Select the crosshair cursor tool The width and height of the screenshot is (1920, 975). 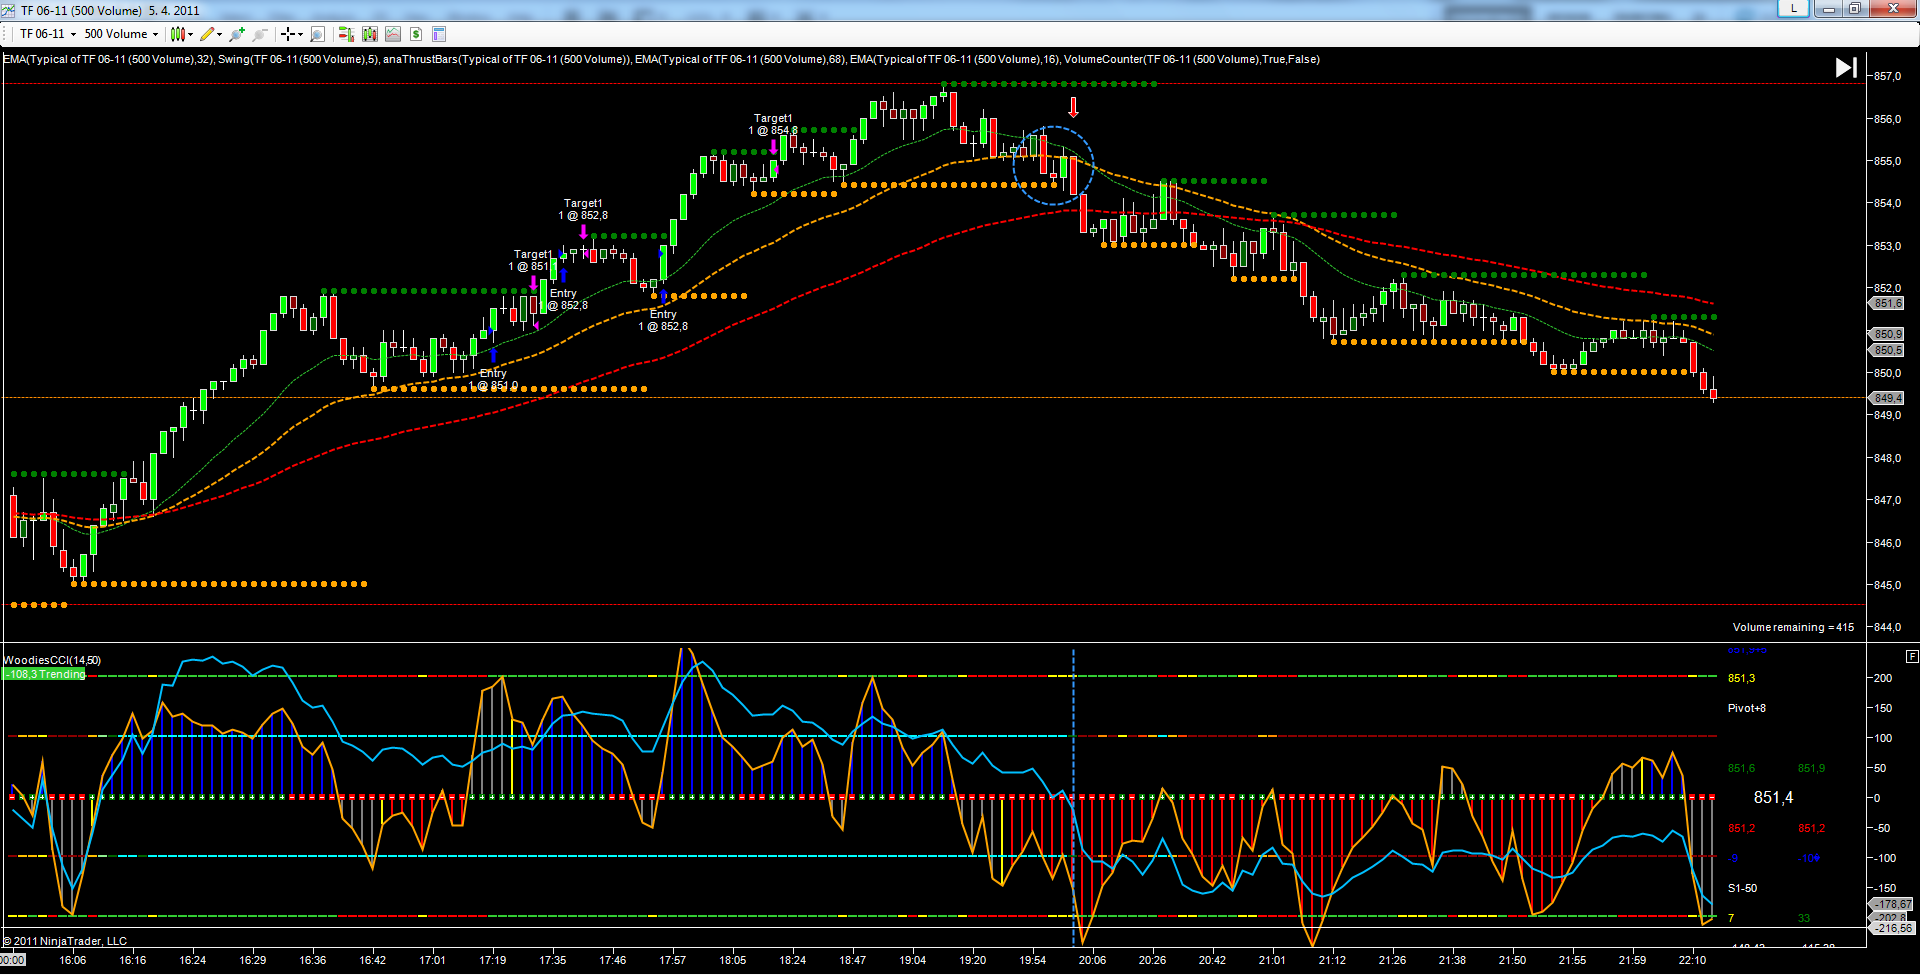coord(288,34)
